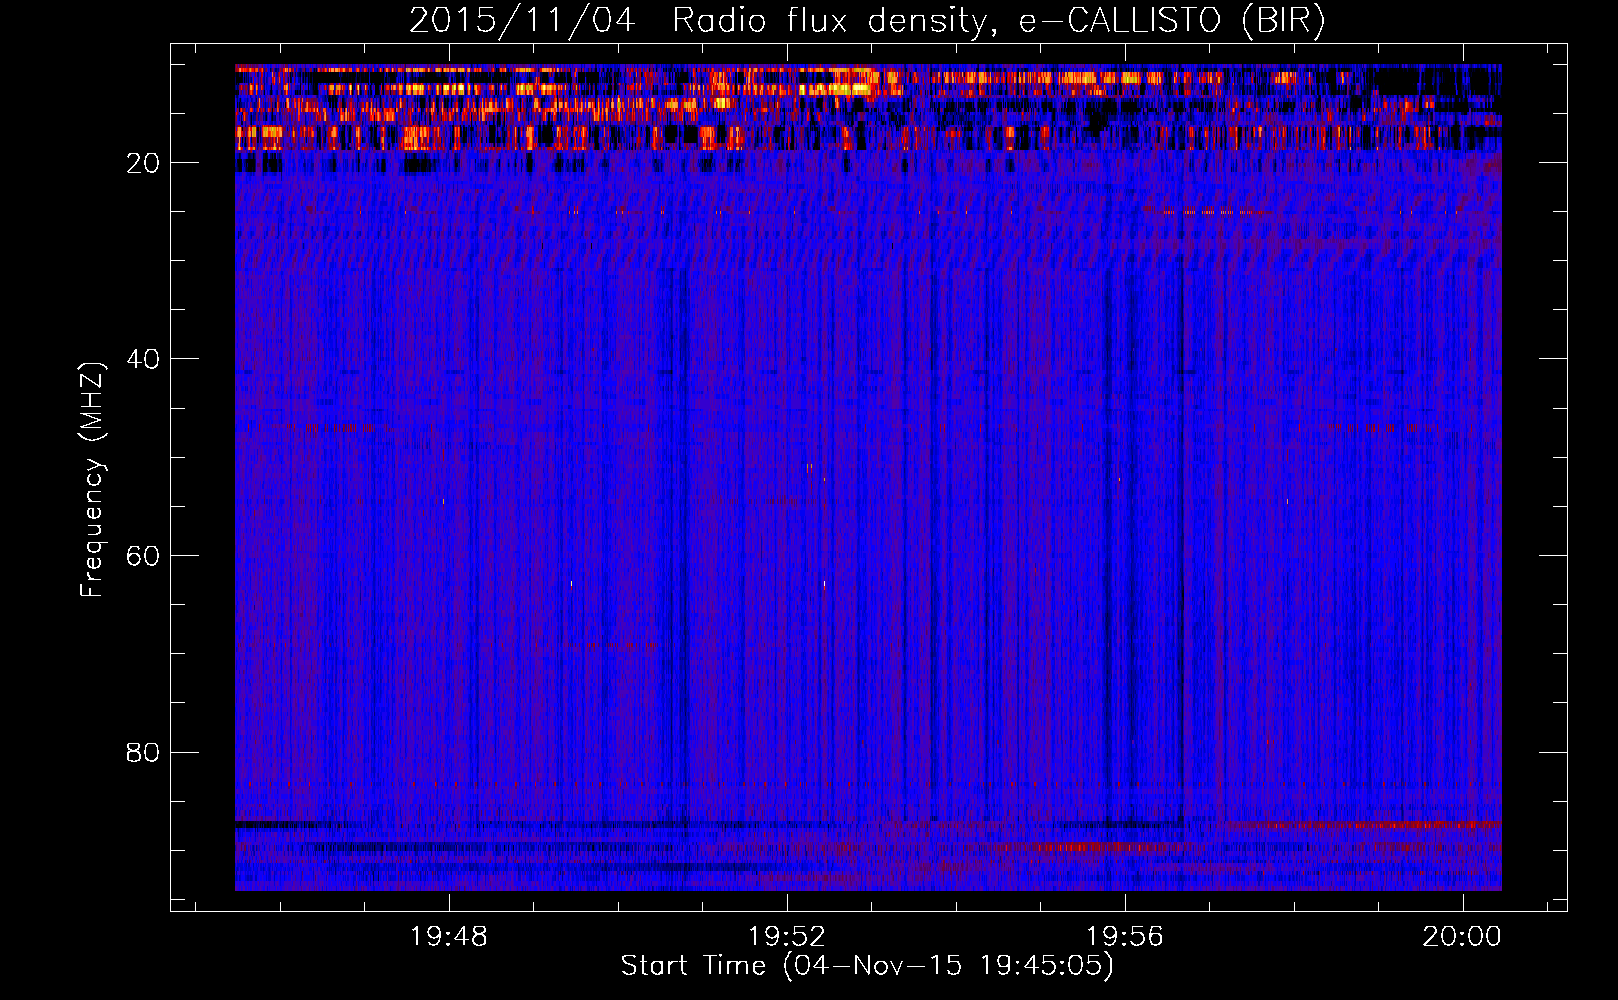Viewport: 1618px width, 1000px height.
Task: Click the plot title '2015/11/04 Radio flux density'
Action: click(867, 21)
